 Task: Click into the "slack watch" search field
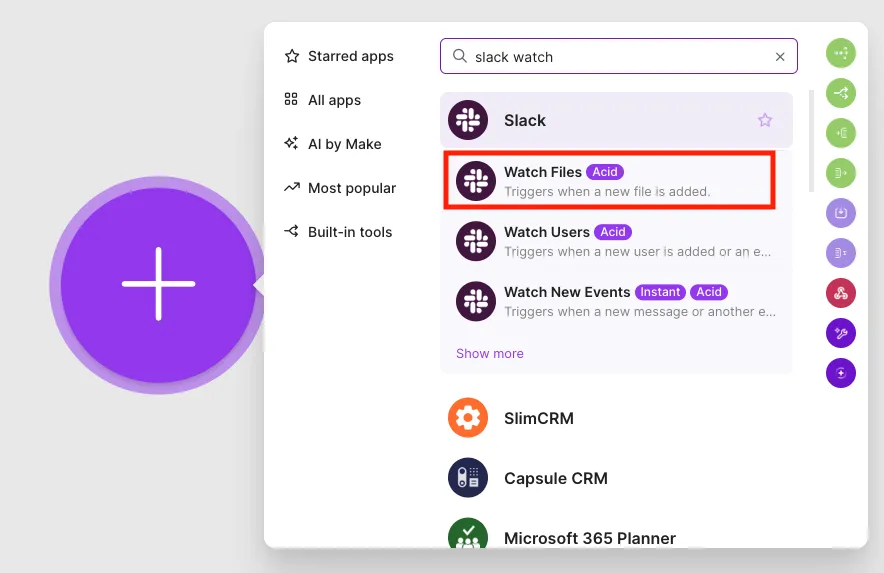(x=618, y=56)
